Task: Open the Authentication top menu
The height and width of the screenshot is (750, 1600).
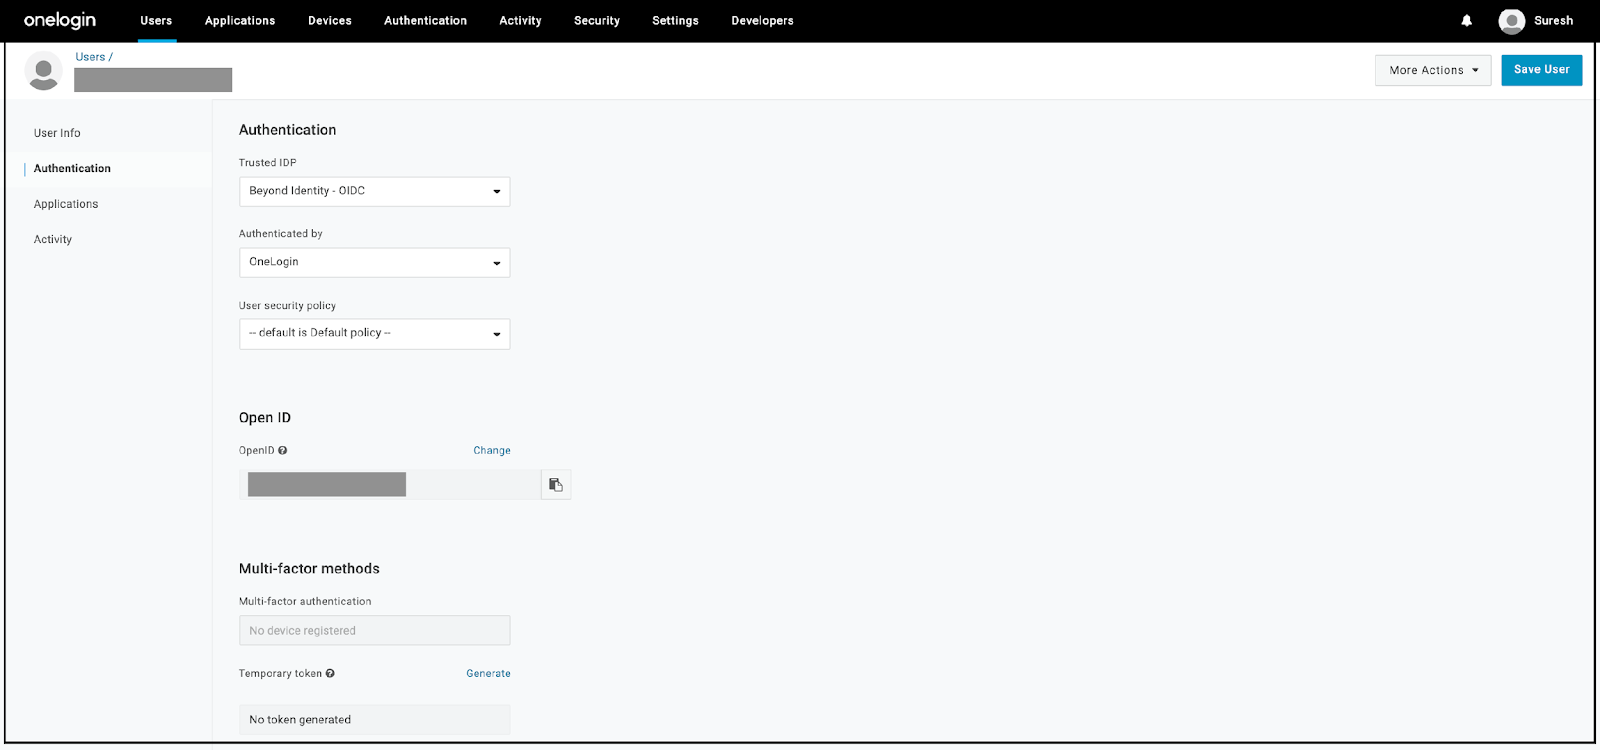Action: [425, 20]
